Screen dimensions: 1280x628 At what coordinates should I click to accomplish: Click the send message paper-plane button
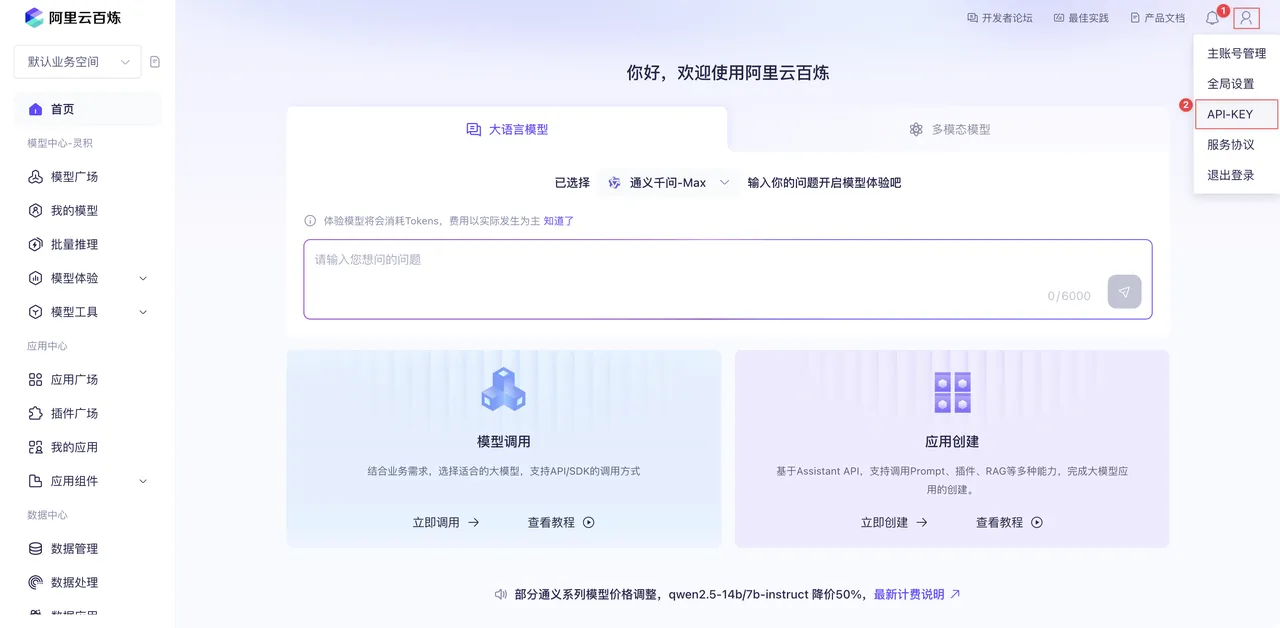click(x=1124, y=292)
